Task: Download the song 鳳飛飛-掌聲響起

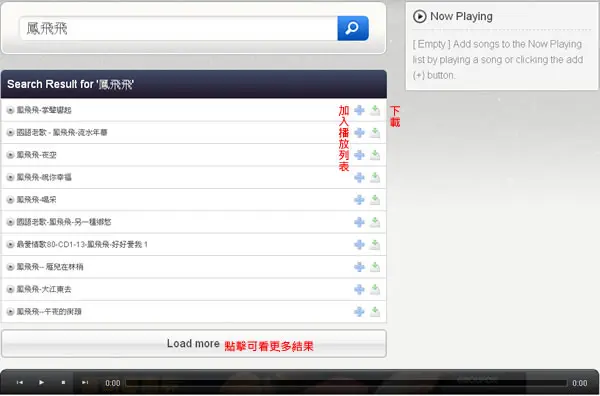Action: click(375, 111)
